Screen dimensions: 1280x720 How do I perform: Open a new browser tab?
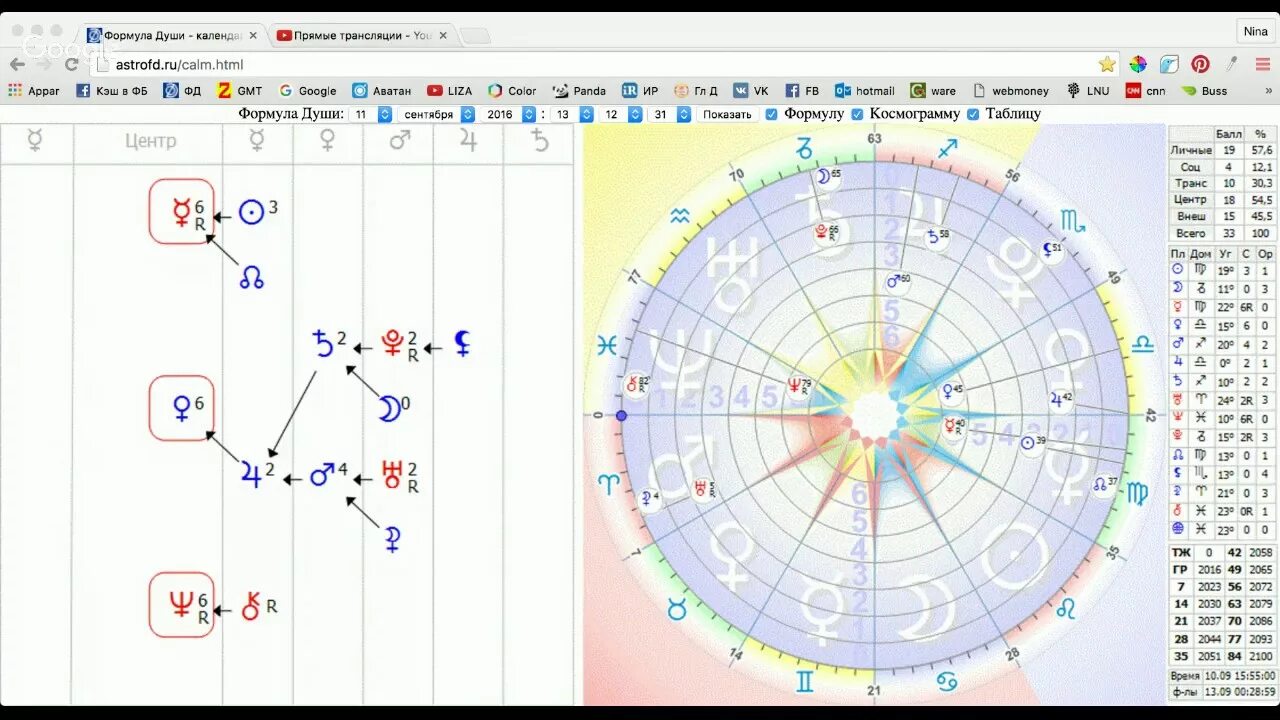point(475,36)
